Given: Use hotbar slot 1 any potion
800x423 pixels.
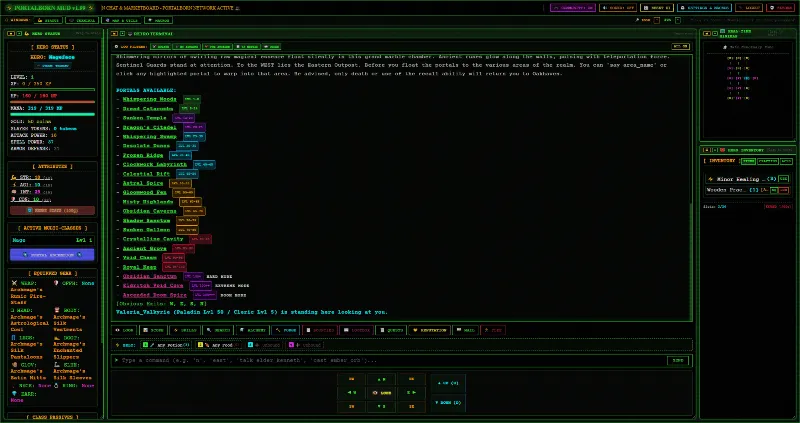Looking at the screenshot, I should coord(166,345).
